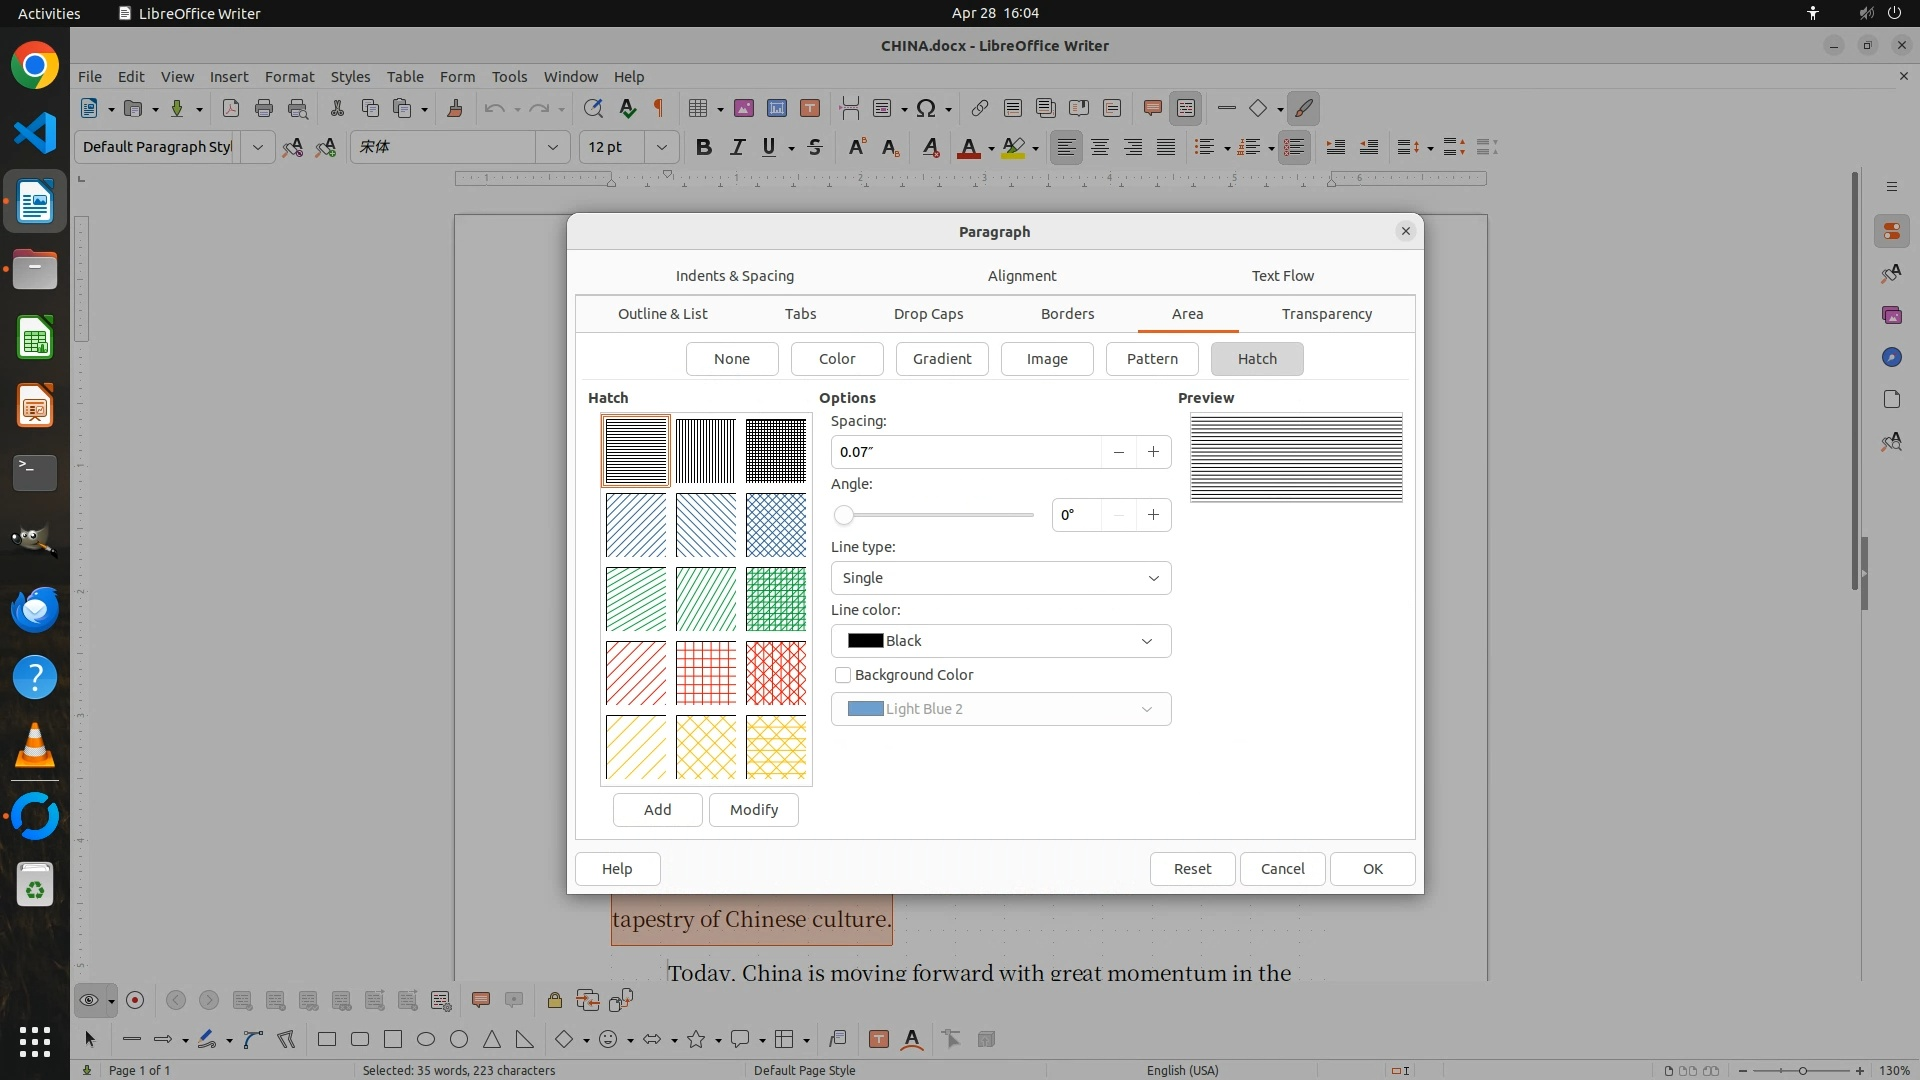Image resolution: width=1920 pixels, height=1080 pixels.
Task: Enable the Background Color checkbox
Action: pyautogui.click(x=843, y=675)
